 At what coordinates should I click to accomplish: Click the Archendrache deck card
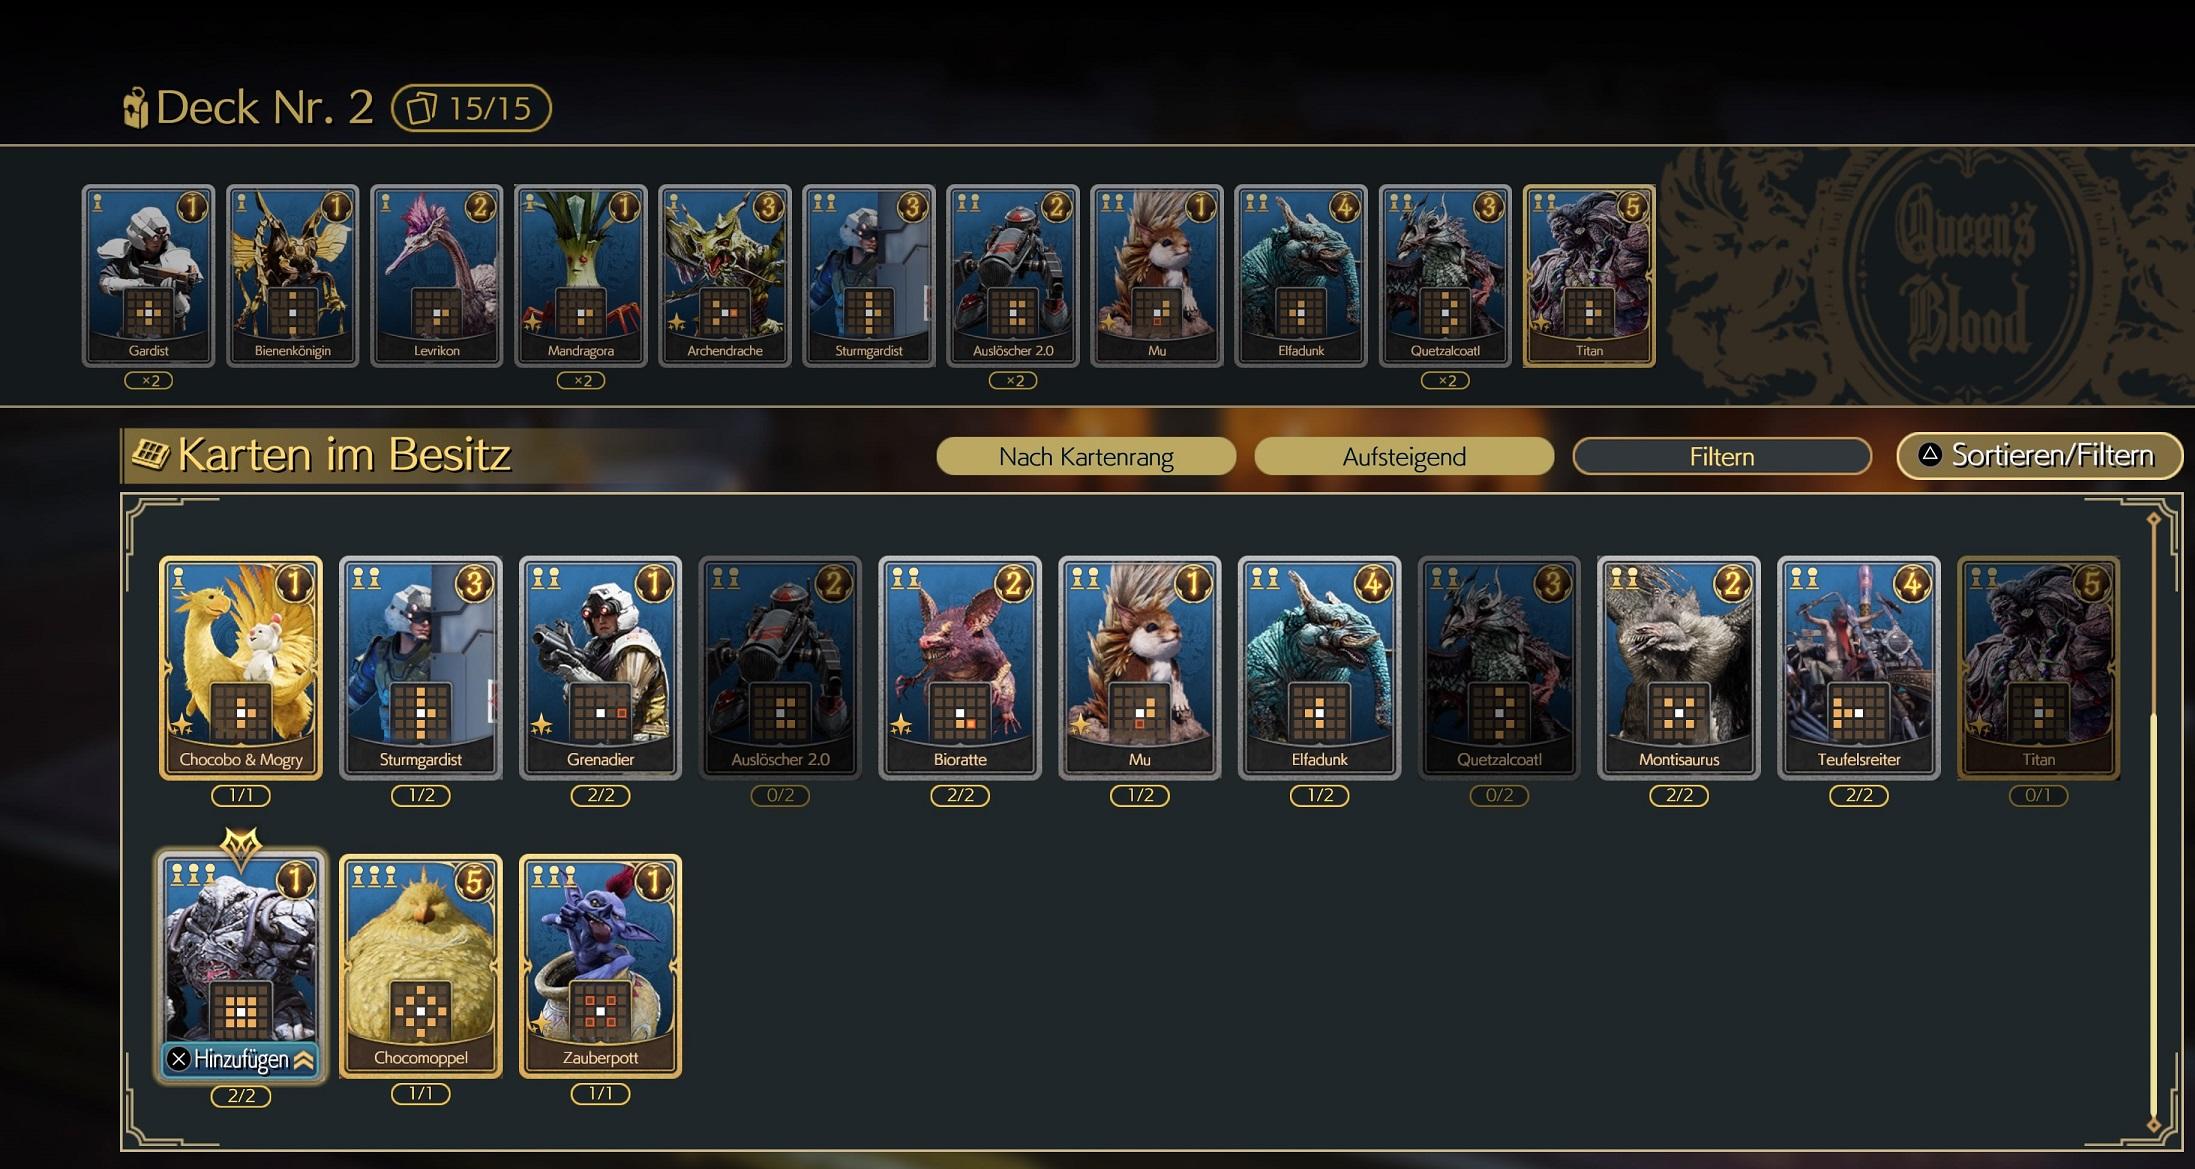click(725, 276)
